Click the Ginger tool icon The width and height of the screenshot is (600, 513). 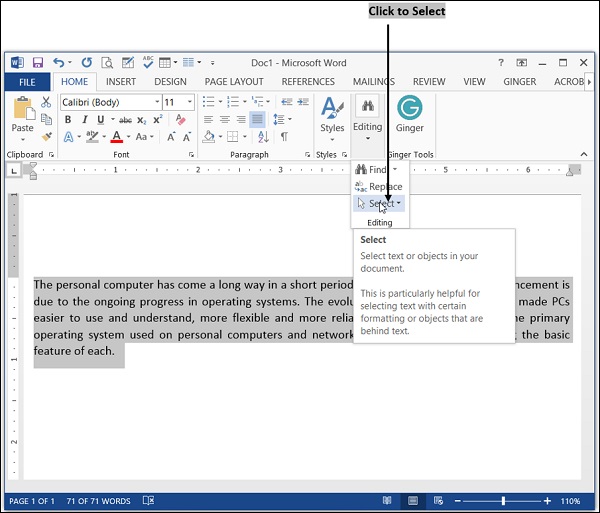coord(409,108)
